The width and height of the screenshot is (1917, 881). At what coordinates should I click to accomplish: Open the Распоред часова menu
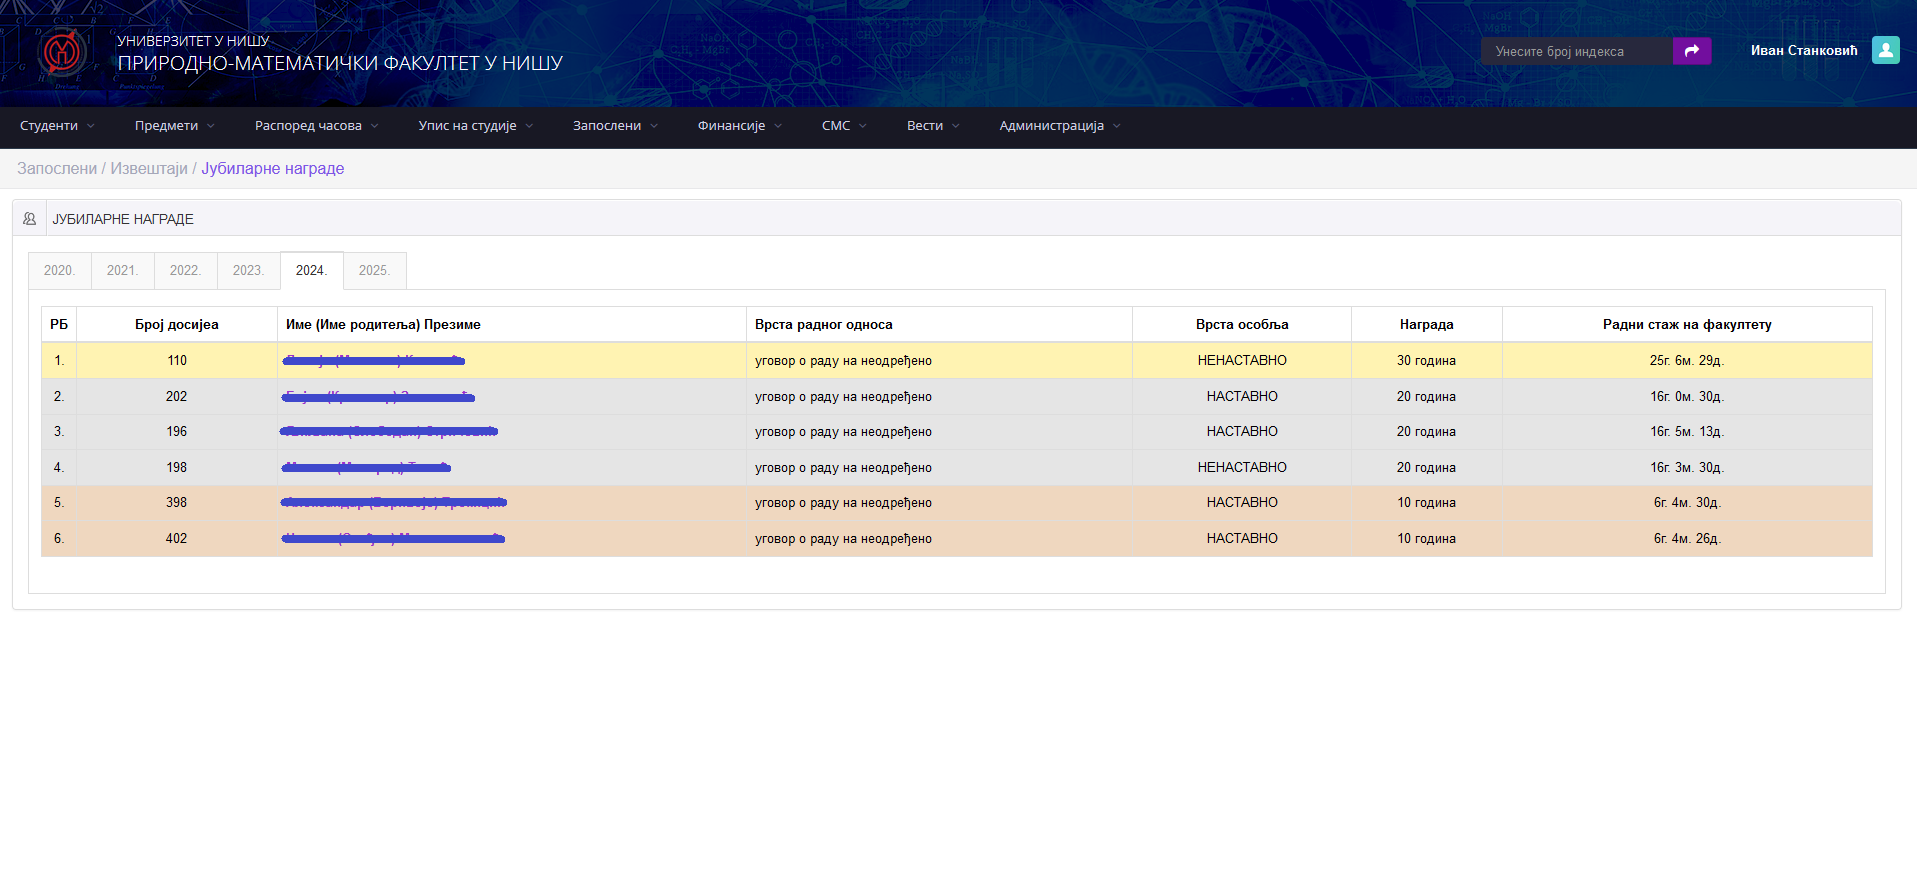tap(316, 126)
